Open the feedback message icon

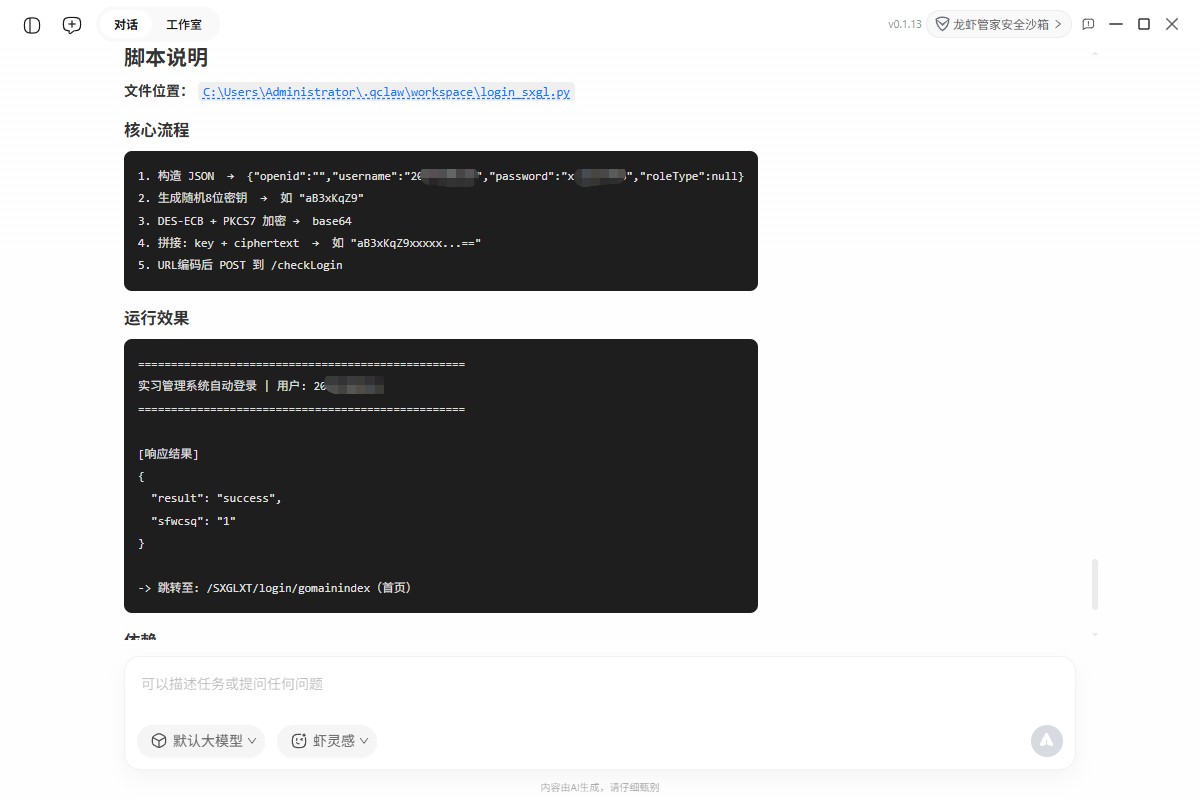pos(1088,24)
